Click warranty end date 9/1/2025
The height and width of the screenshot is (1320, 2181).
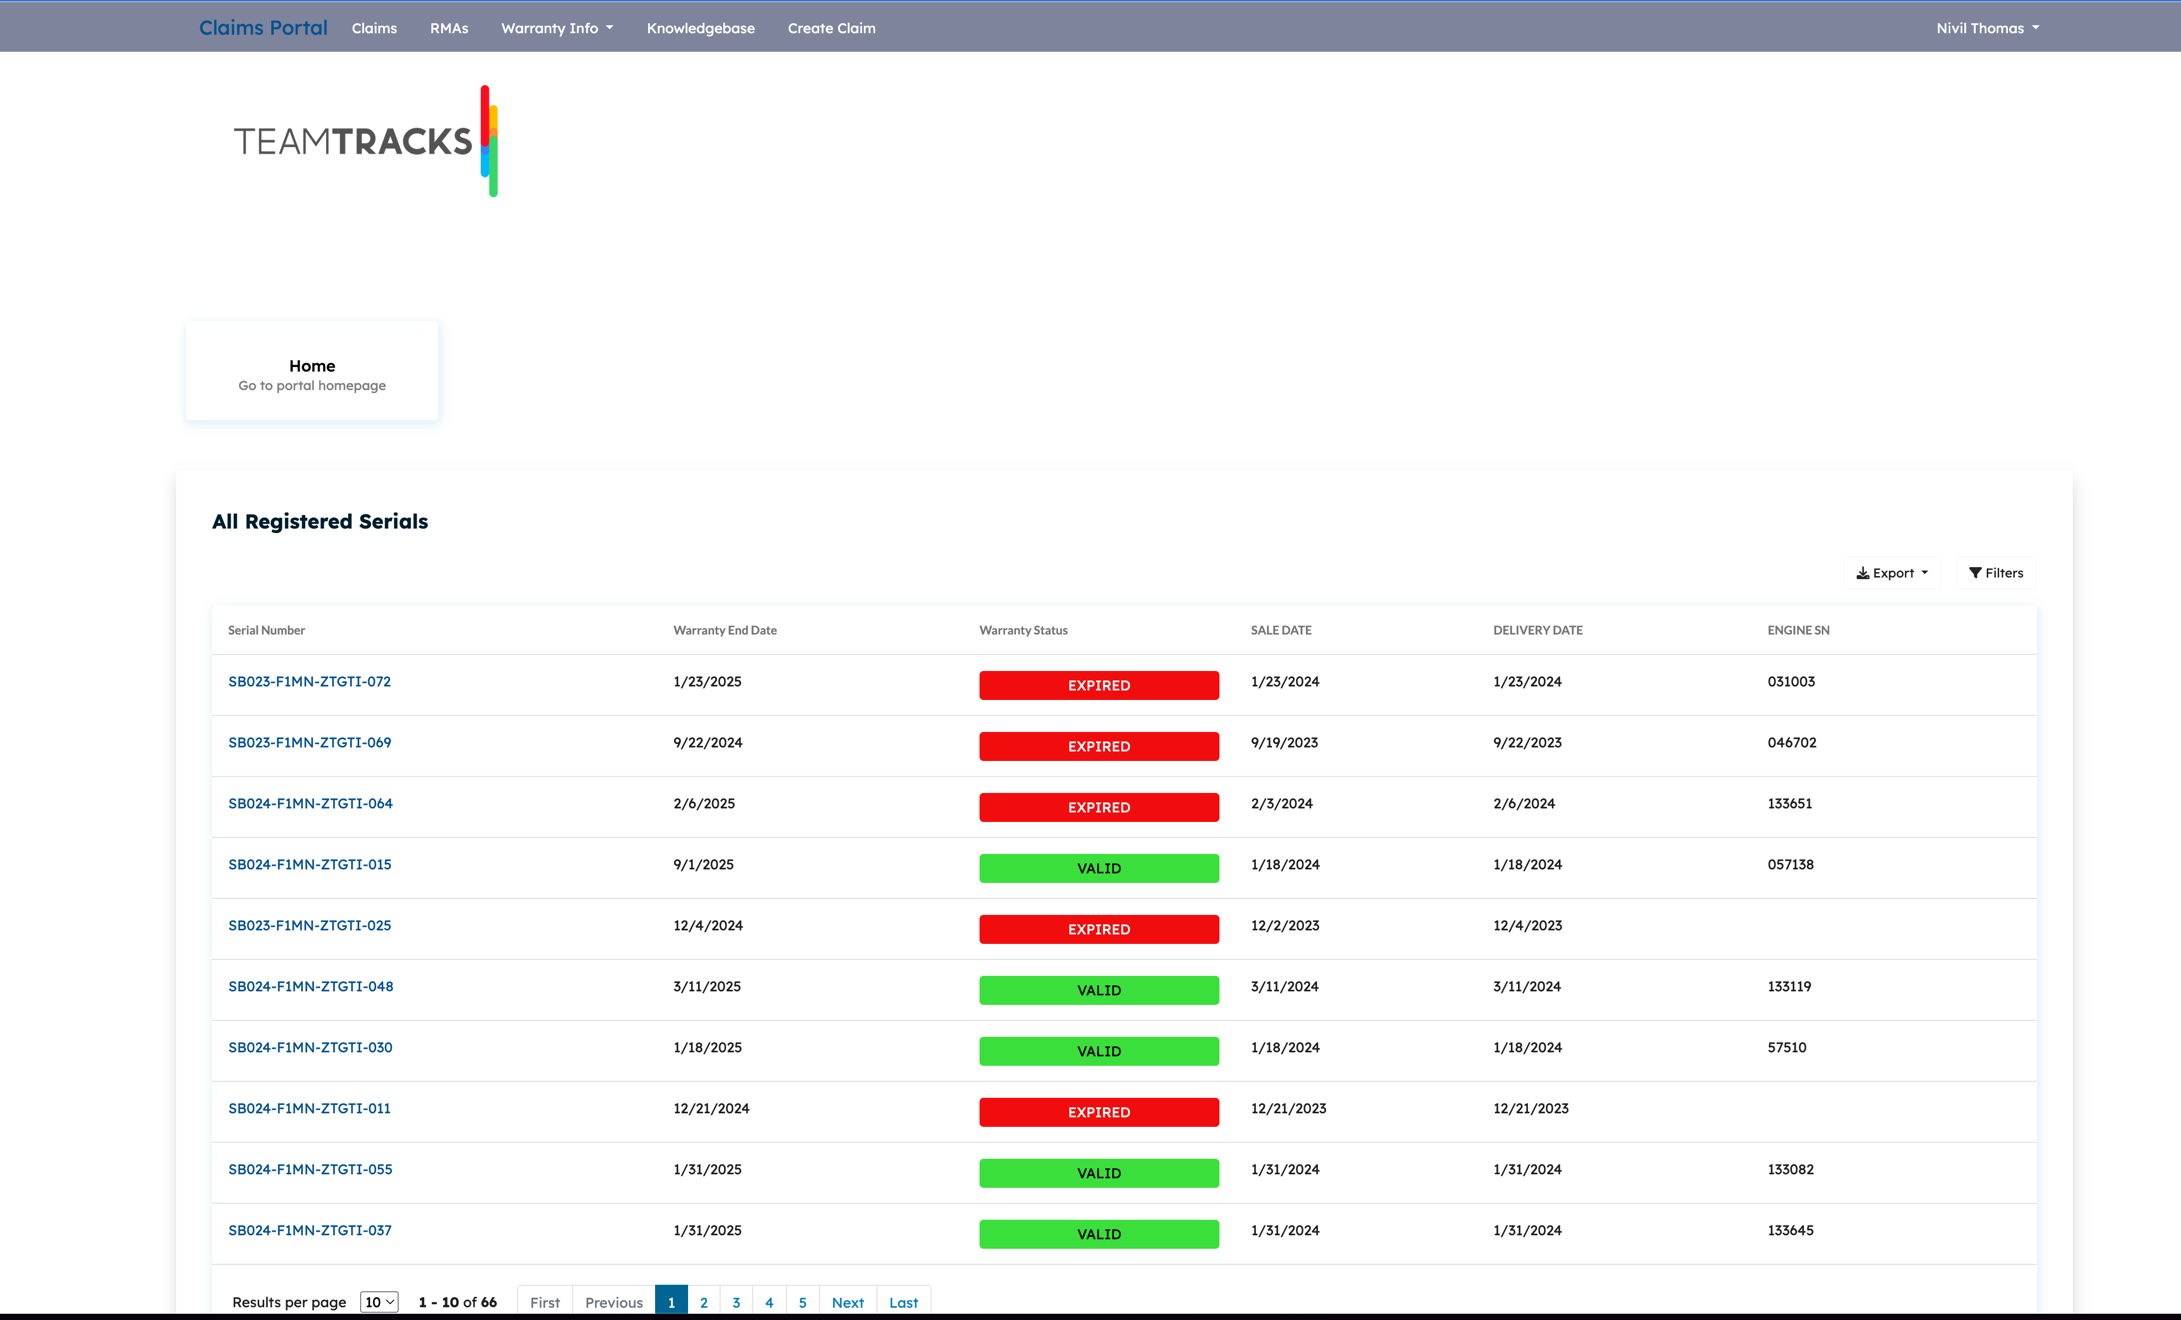point(704,865)
